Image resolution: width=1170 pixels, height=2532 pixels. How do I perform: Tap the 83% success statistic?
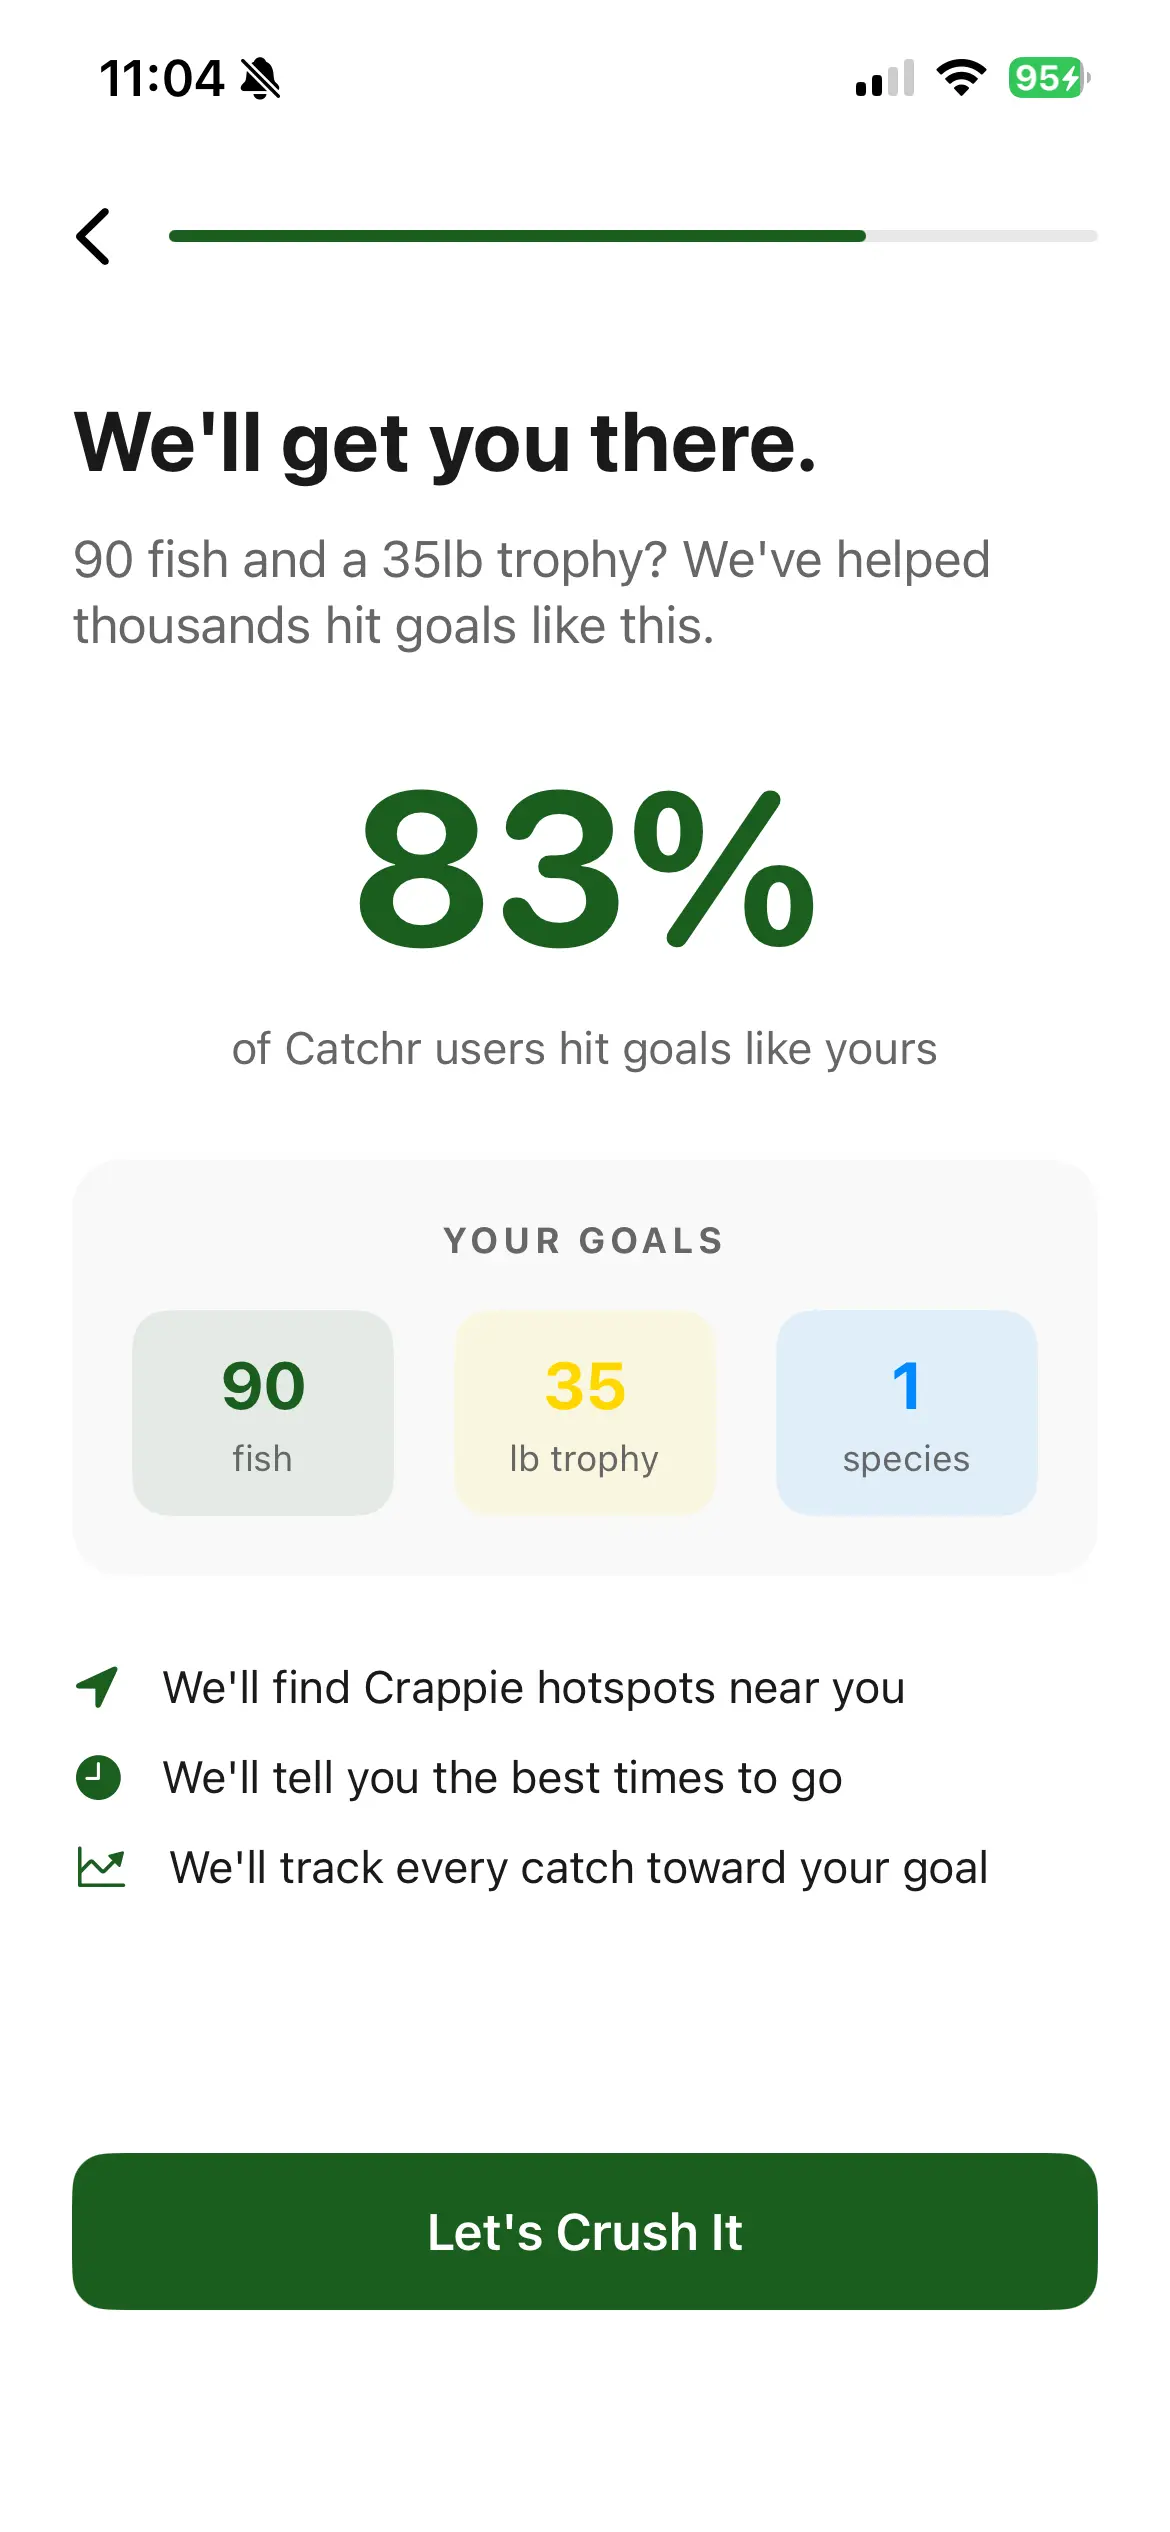point(586,867)
